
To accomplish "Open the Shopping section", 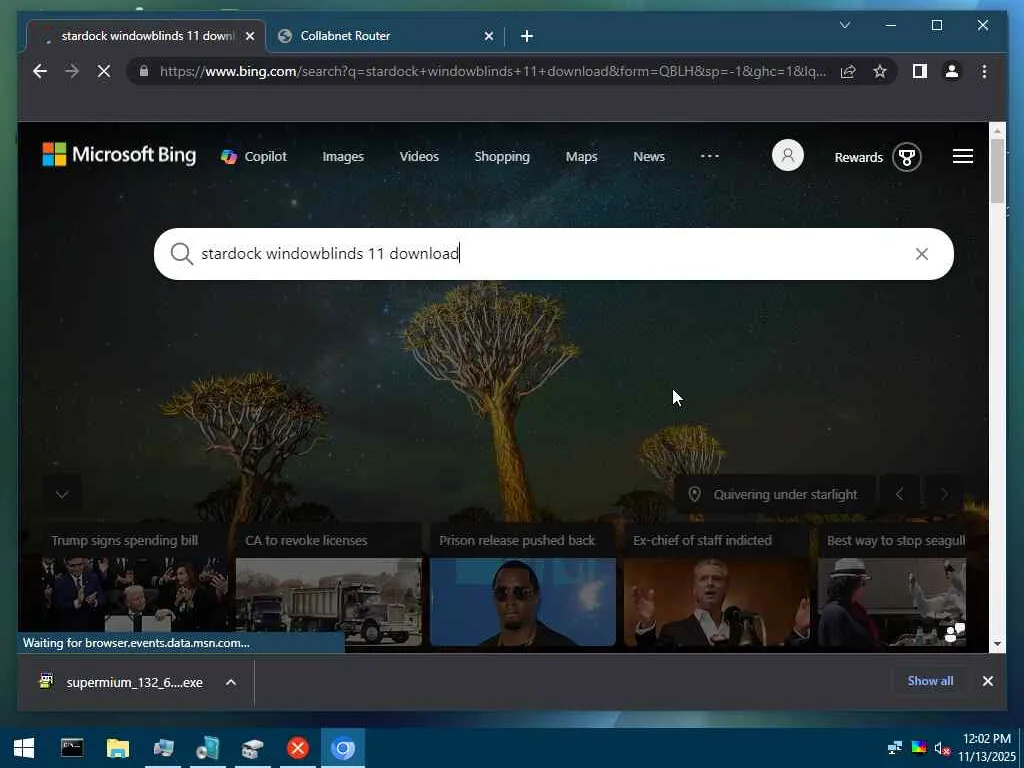I will tap(502, 157).
